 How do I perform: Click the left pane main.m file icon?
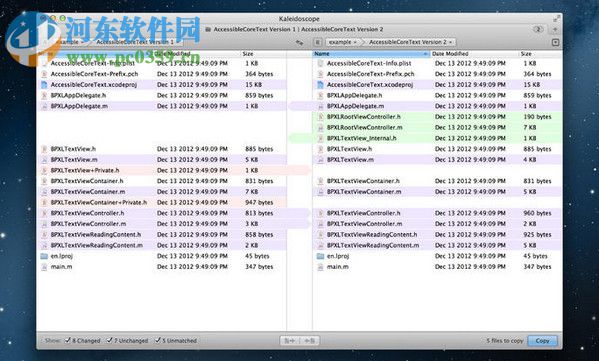(44, 267)
